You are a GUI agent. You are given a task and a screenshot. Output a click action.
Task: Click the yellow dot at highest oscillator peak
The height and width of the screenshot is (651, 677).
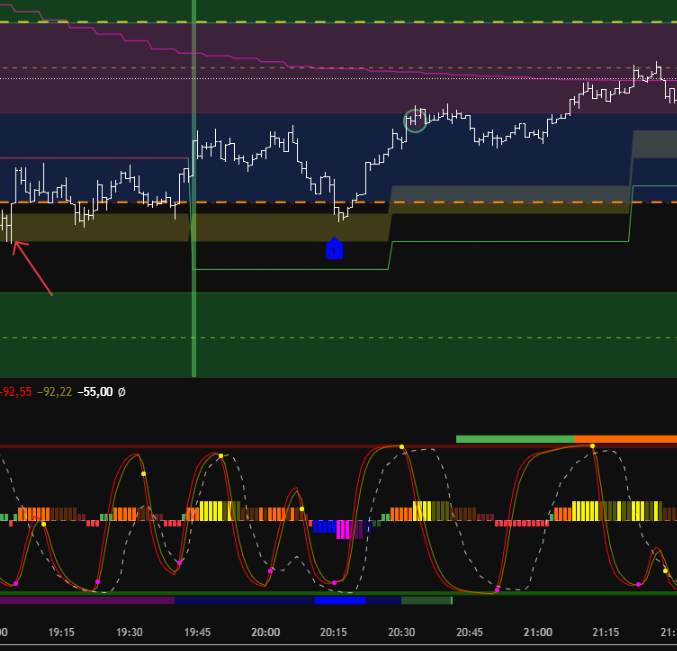pos(401,447)
